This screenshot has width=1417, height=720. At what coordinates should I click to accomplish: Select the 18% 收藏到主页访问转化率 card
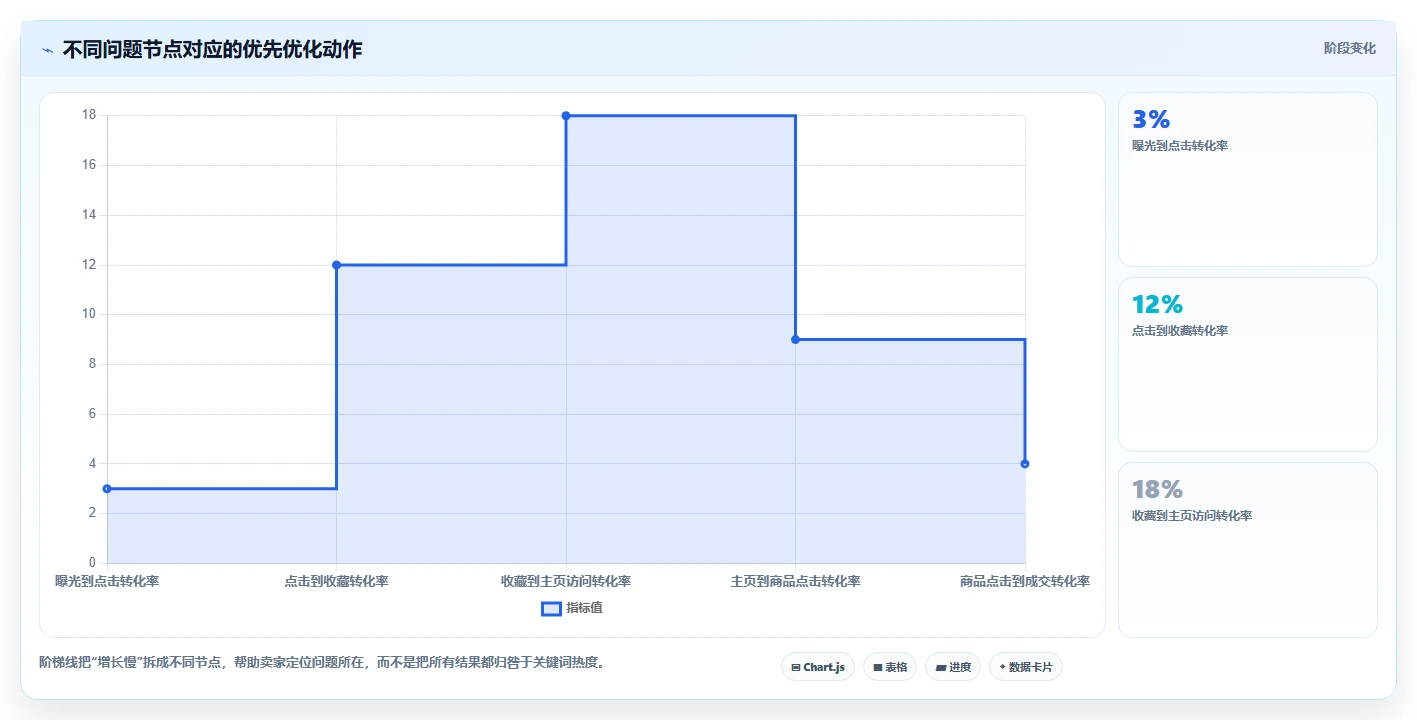pyautogui.click(x=1248, y=550)
